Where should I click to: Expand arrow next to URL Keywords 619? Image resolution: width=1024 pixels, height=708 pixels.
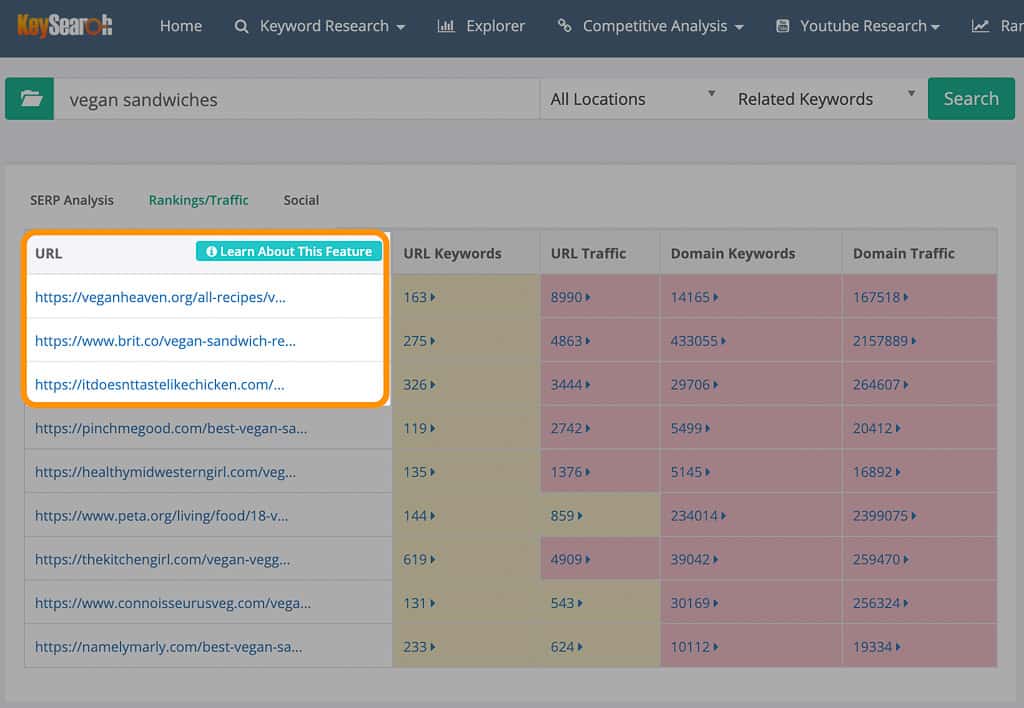[435, 560]
